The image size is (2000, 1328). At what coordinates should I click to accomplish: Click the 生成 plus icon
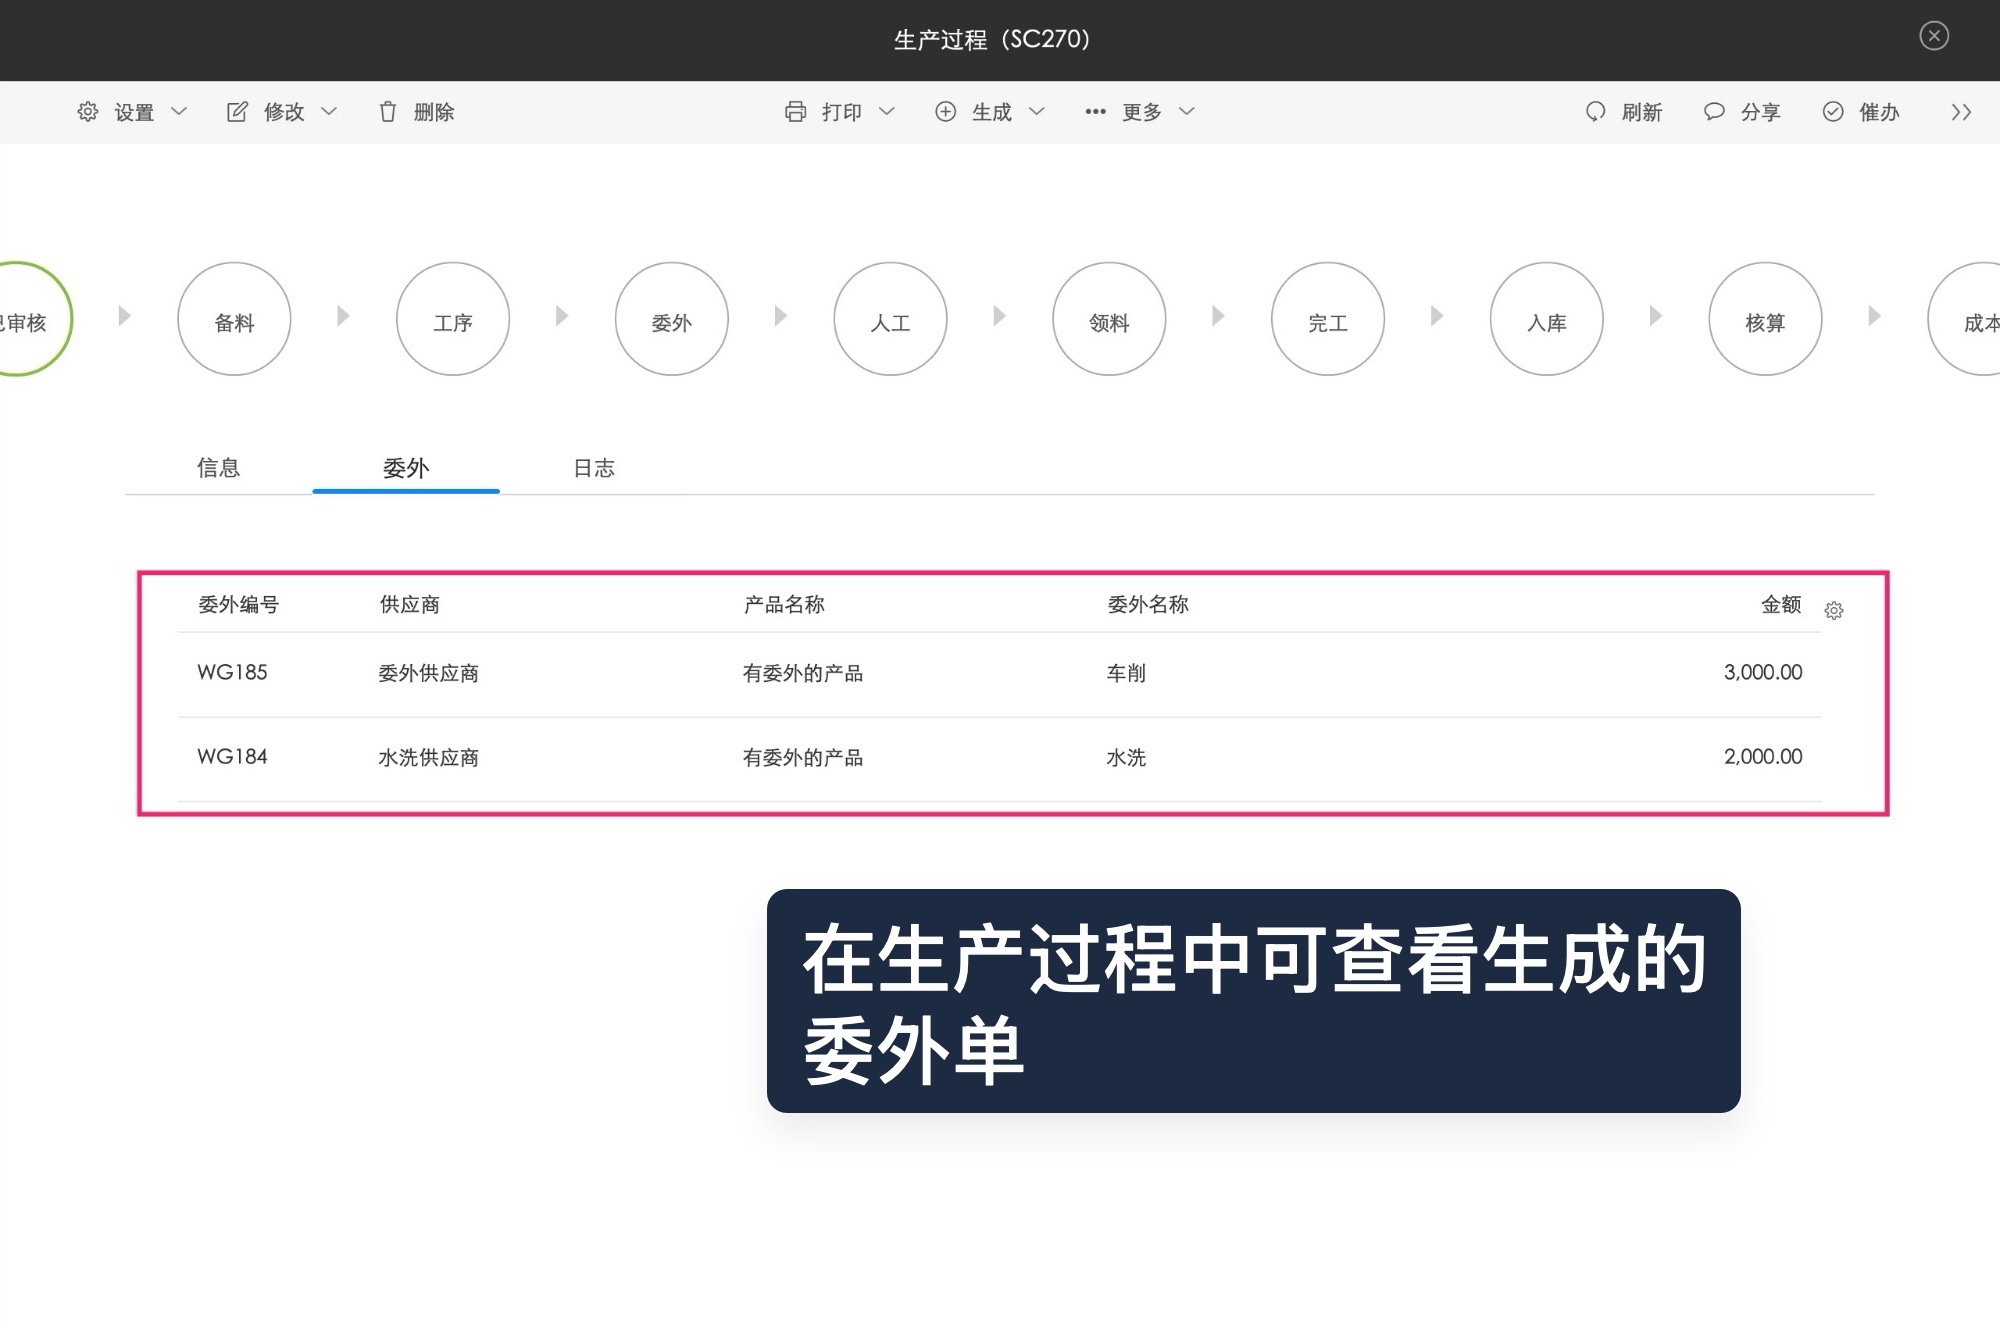click(945, 112)
